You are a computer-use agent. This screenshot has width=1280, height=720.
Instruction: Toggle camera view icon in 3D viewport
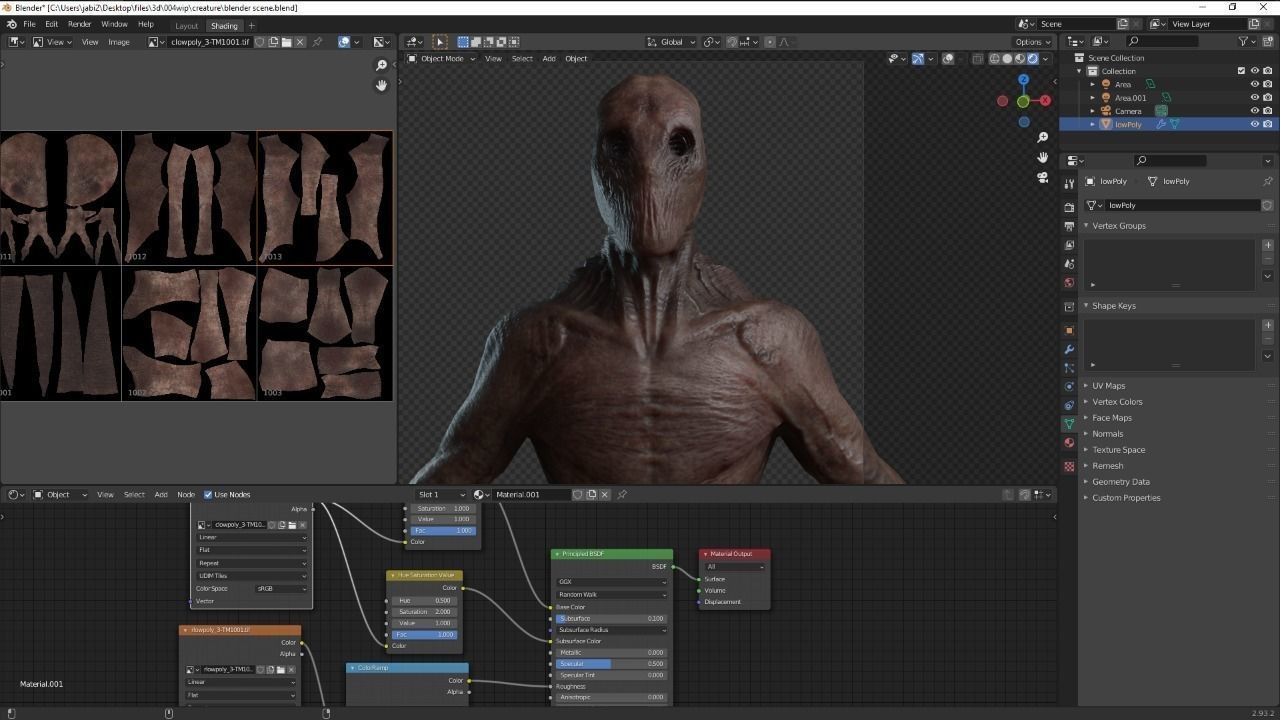click(x=1042, y=177)
